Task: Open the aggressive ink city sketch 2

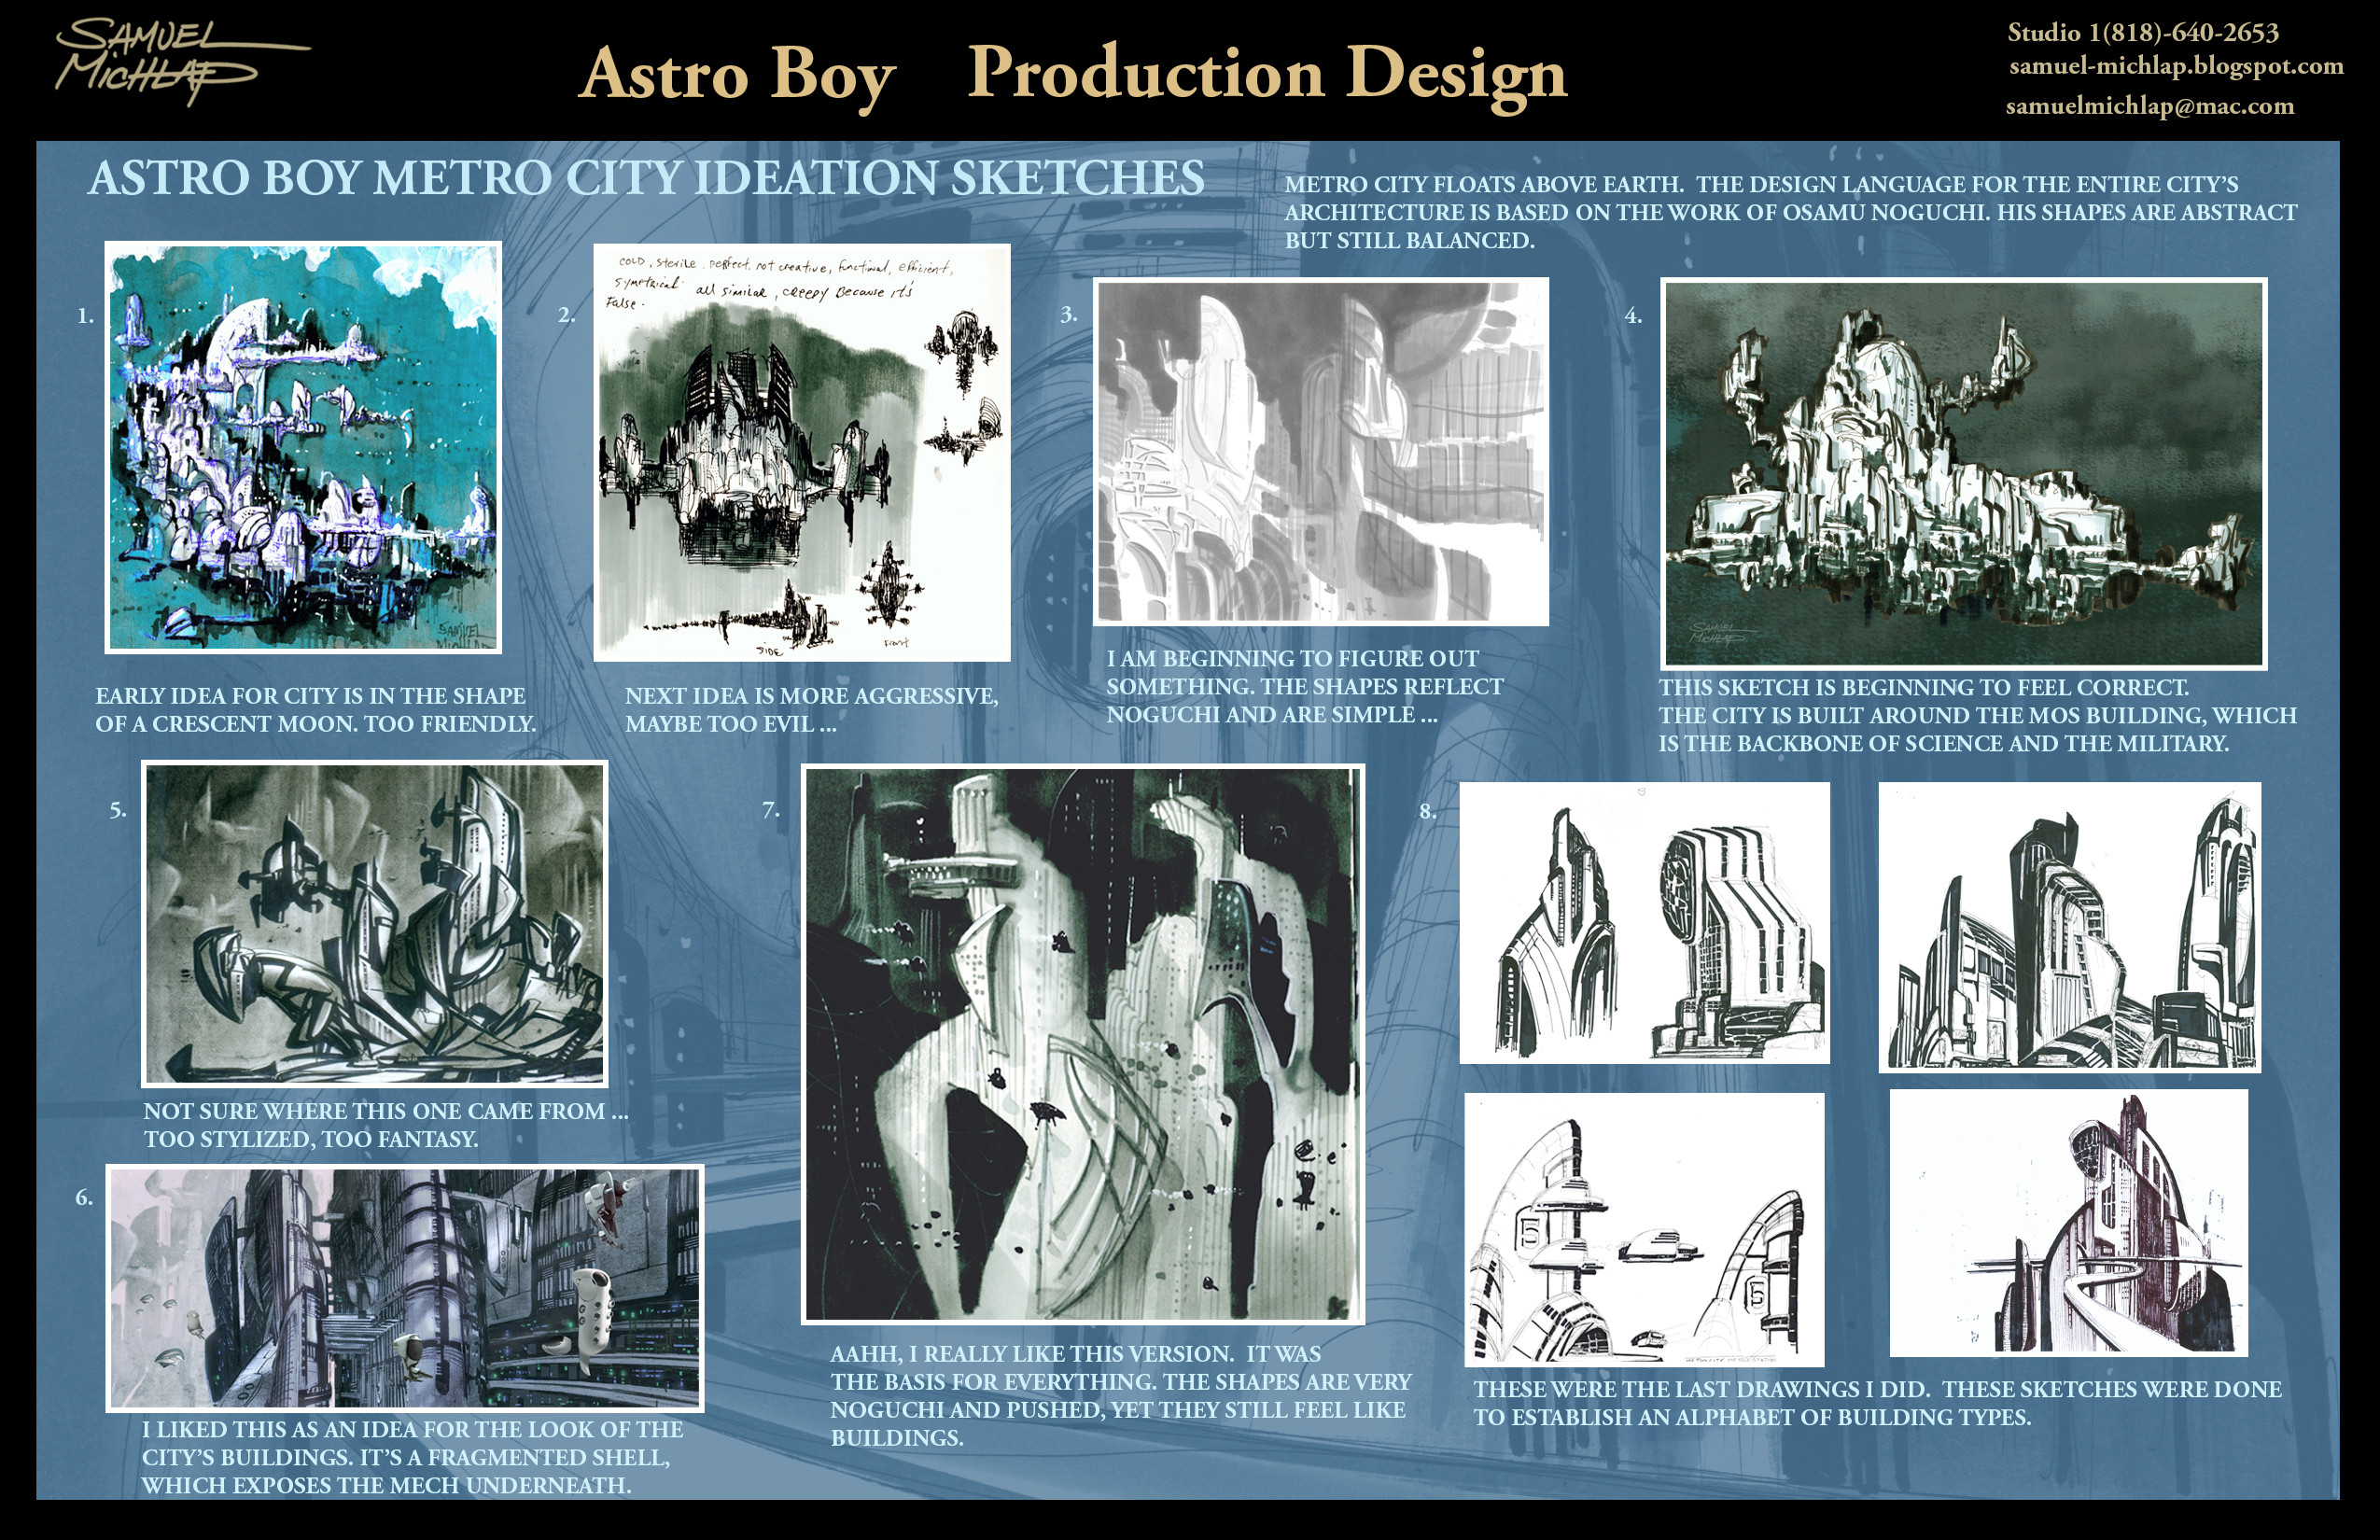Action: 802,452
